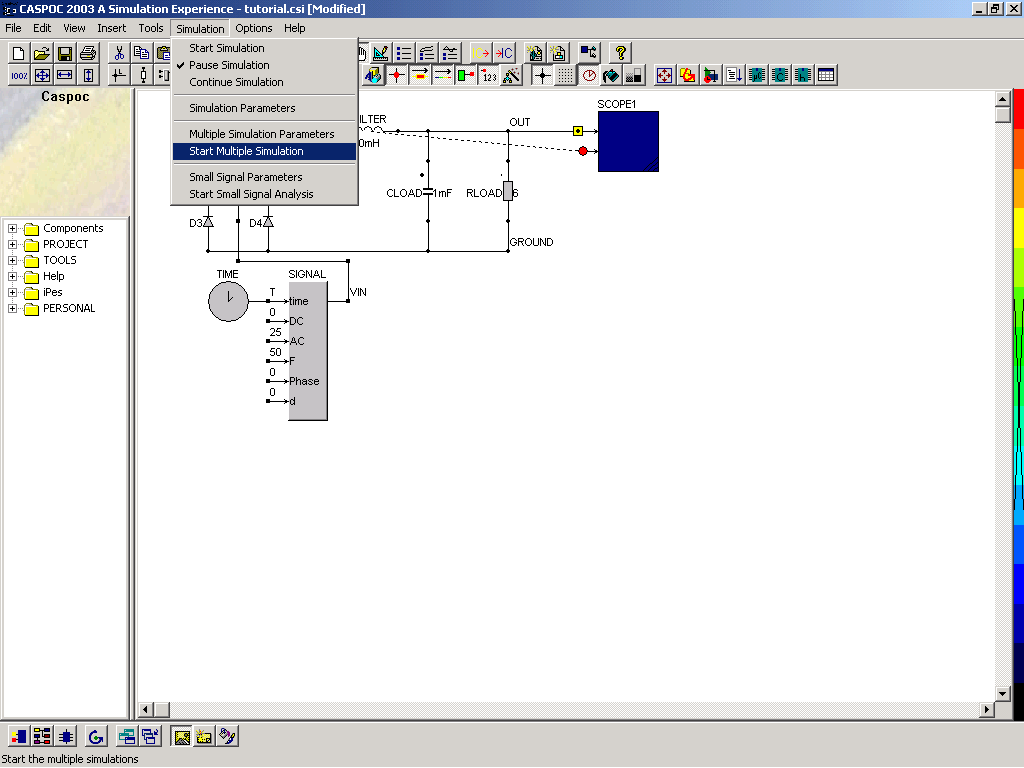1024x768 pixels.
Task: Click the table grid icon in toolbar
Action: 826,75
